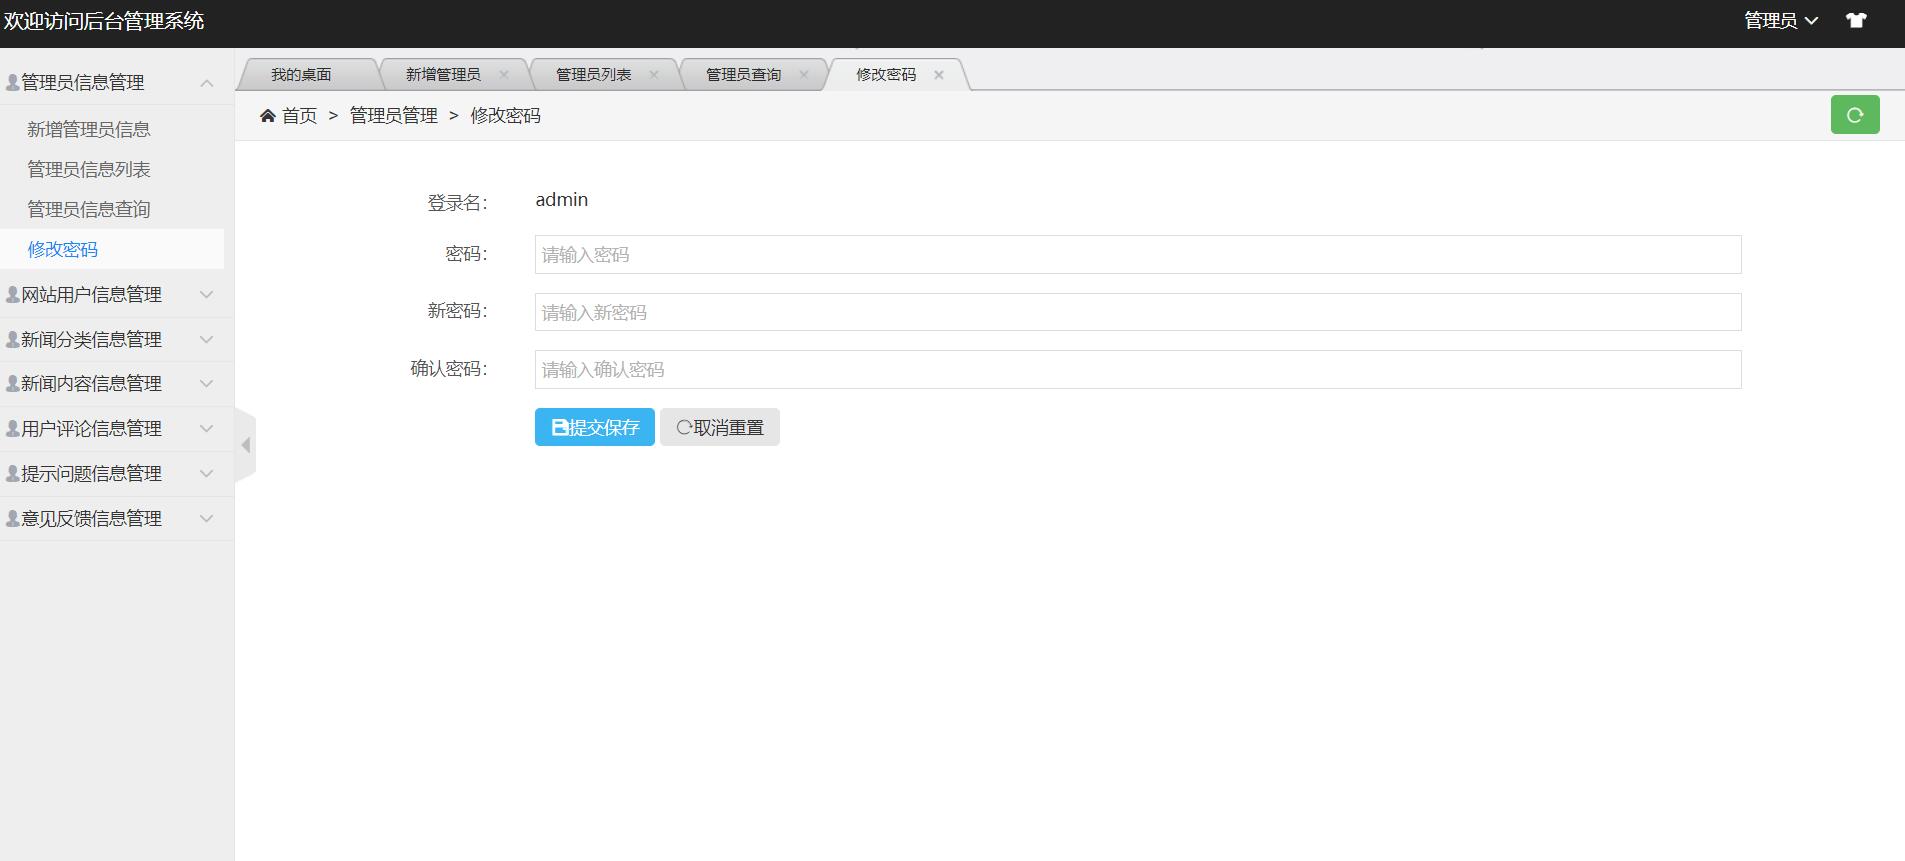Click the user icon beside 管理员信息管理
The height and width of the screenshot is (861, 1905).
pyautogui.click(x=12, y=83)
